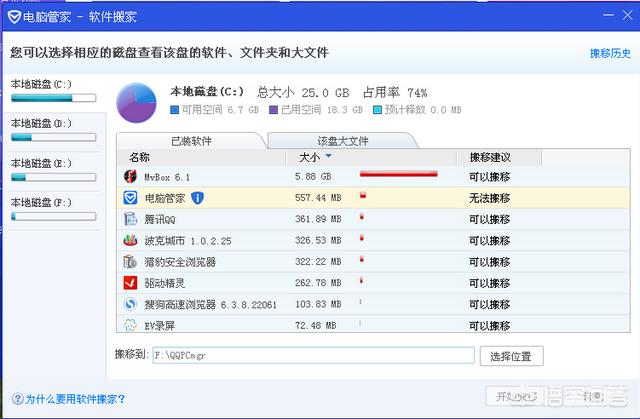Screen dimensions: 640x419
Task: Click the 名称 column header
Action: coord(140,157)
